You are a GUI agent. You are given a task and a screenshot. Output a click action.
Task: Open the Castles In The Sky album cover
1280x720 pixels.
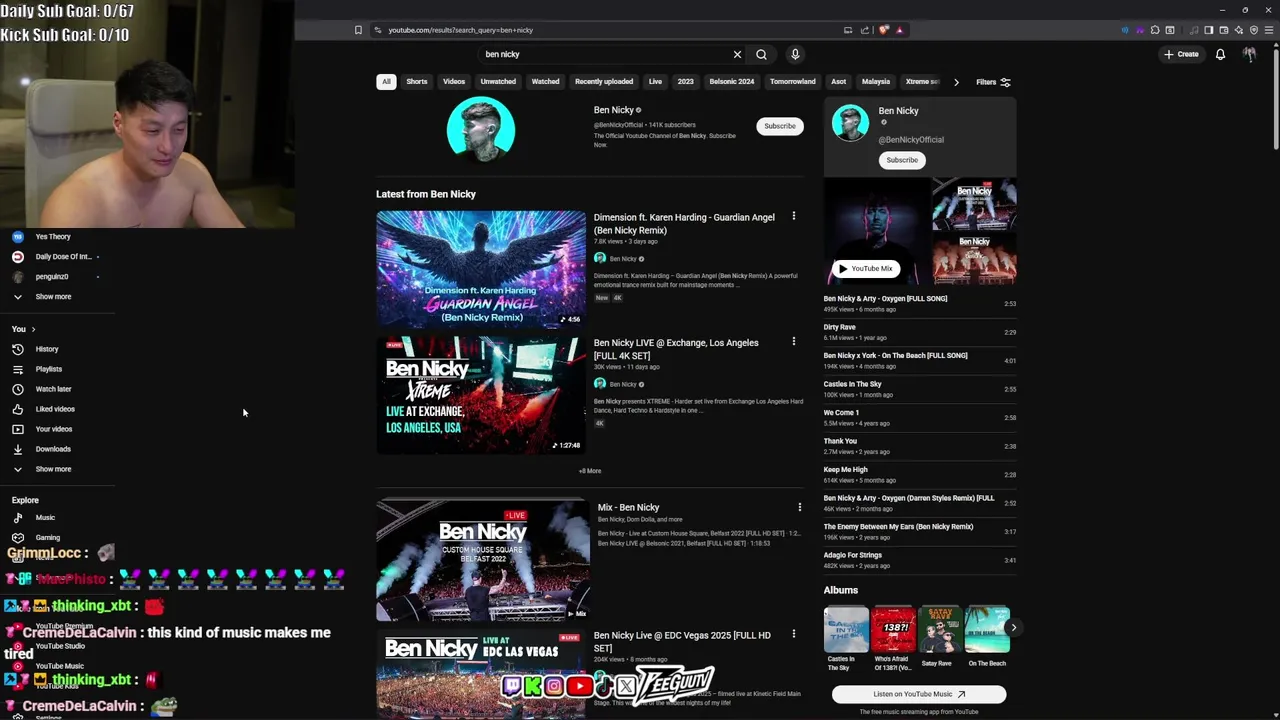(x=846, y=629)
